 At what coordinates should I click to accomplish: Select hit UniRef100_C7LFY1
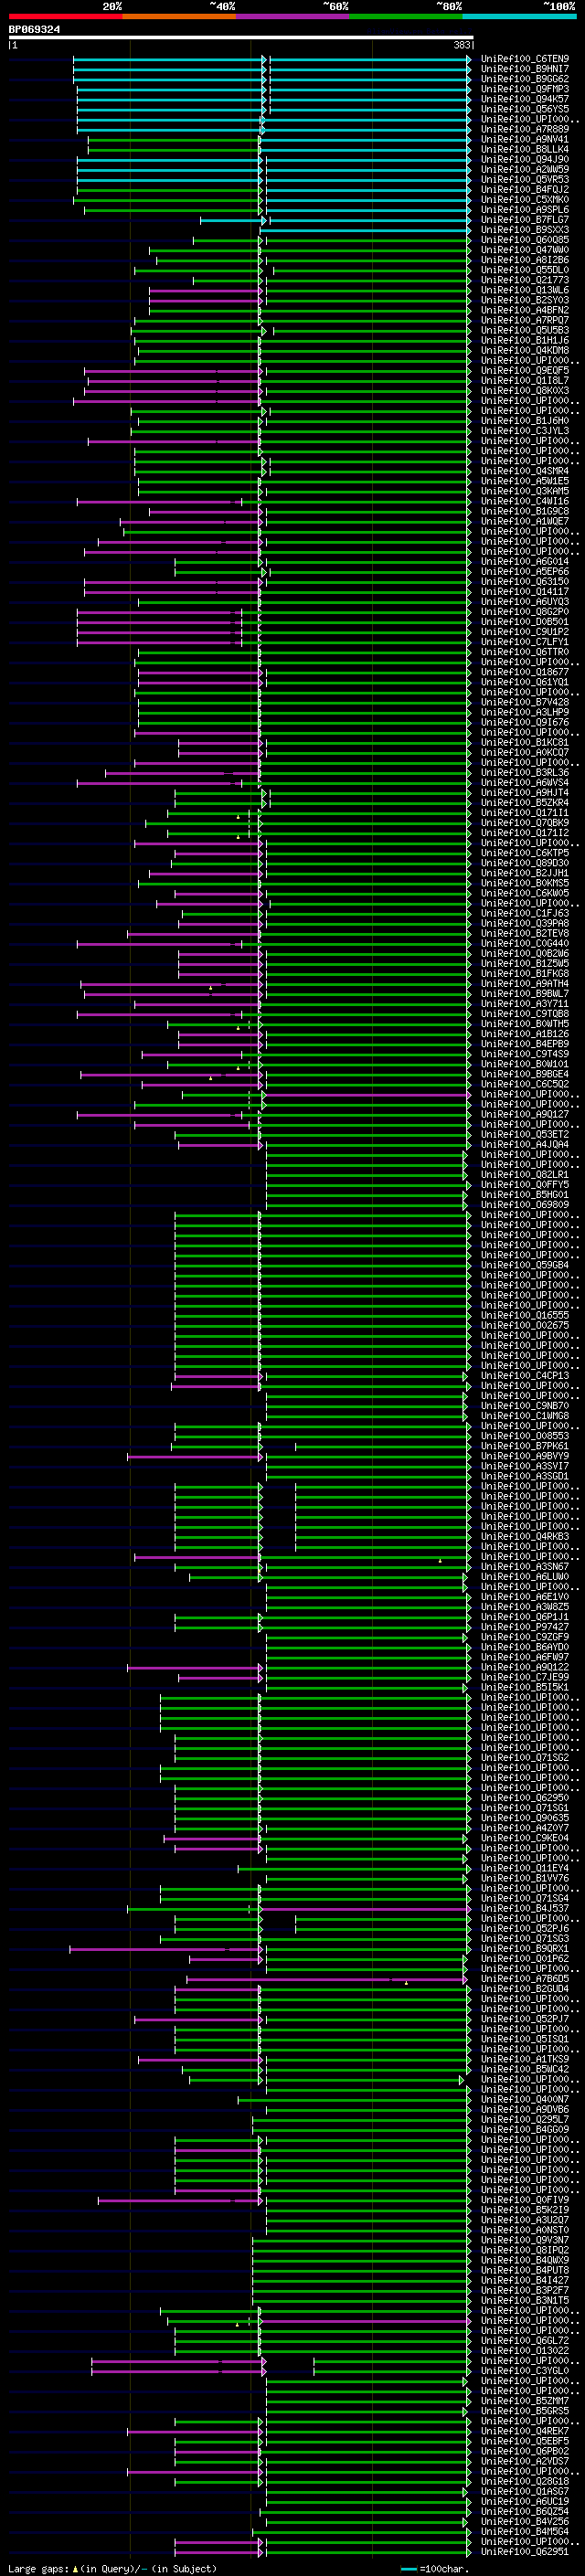click(524, 642)
